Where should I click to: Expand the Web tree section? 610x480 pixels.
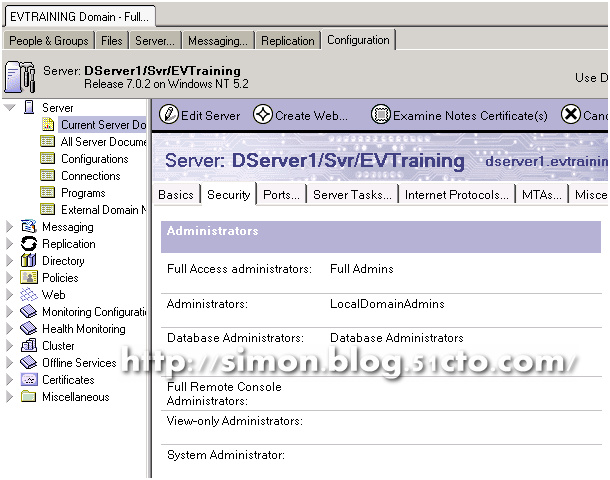pos(10,294)
